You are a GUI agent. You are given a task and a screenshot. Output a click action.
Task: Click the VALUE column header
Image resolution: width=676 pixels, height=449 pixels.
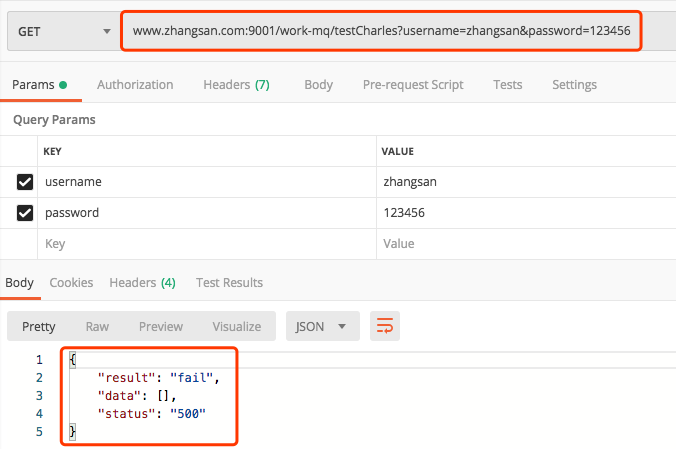click(397, 151)
